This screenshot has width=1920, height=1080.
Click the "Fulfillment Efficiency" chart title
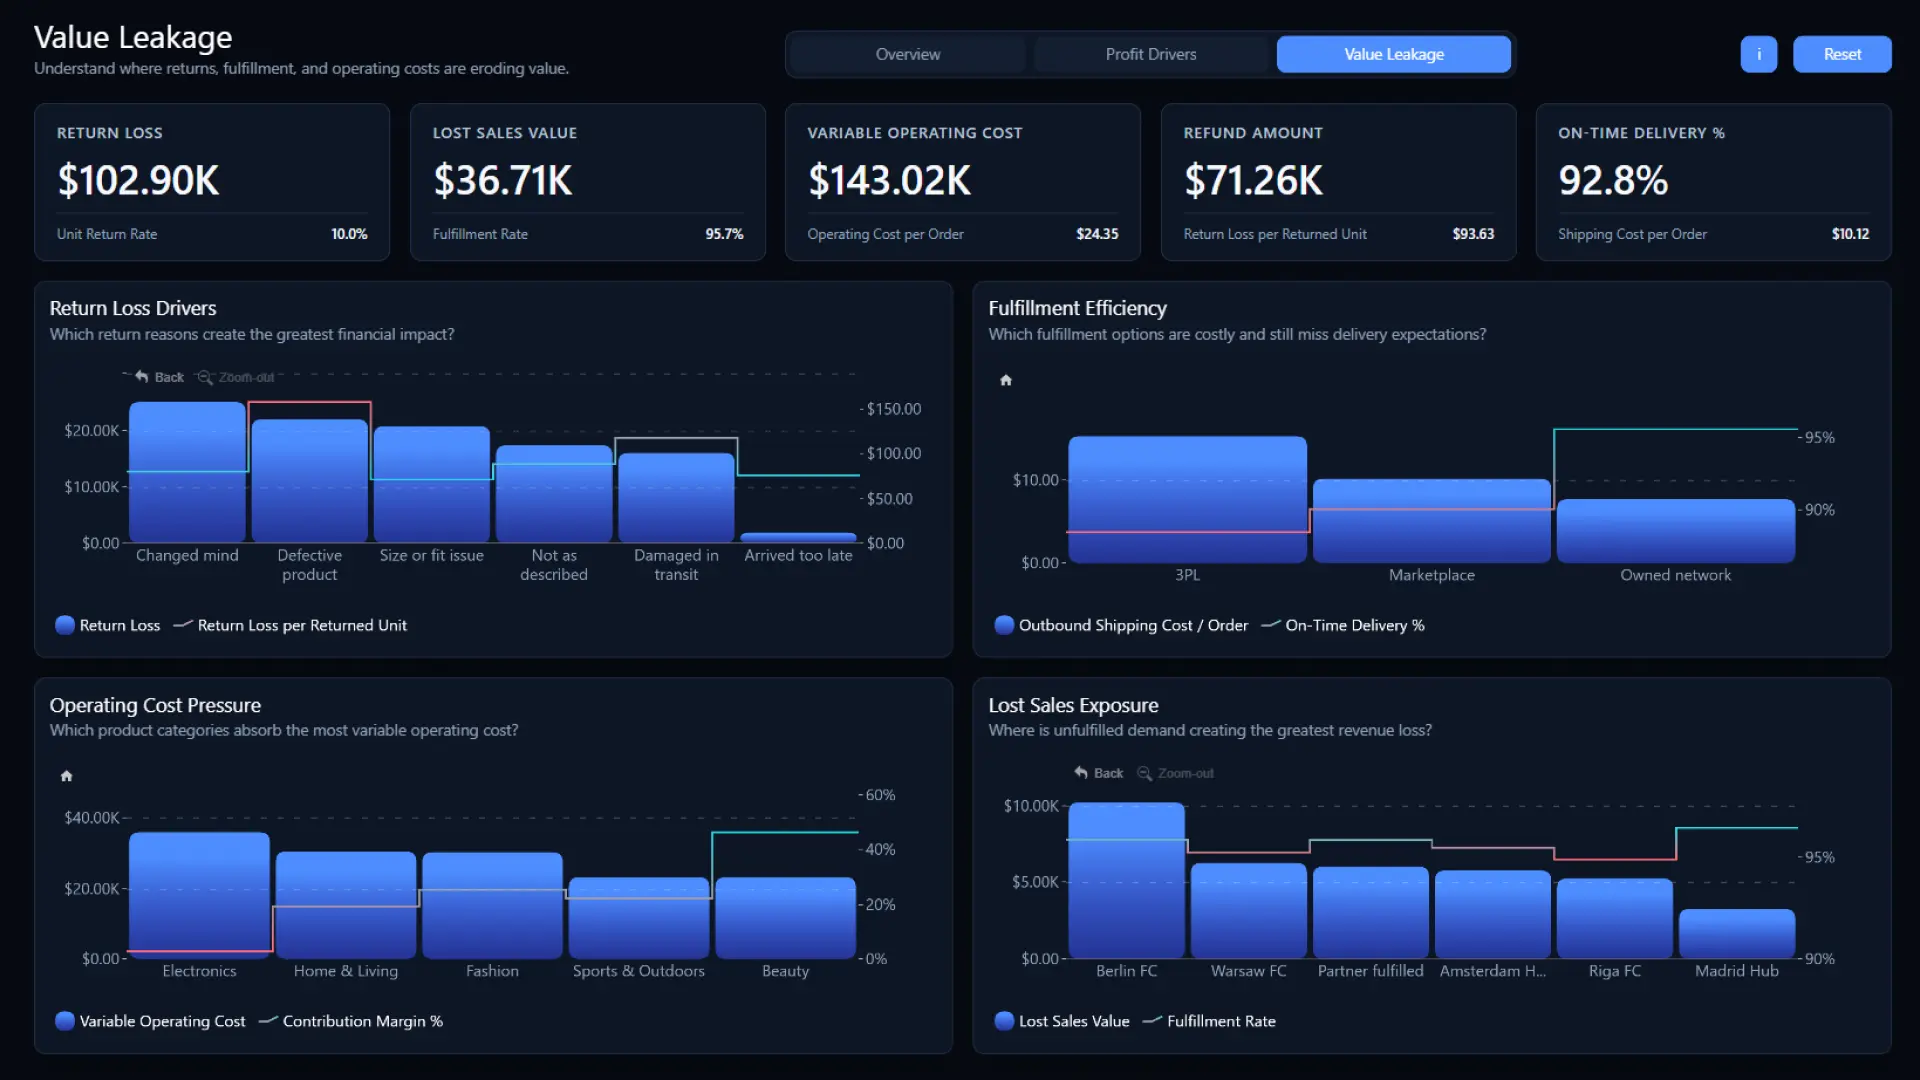point(1077,308)
